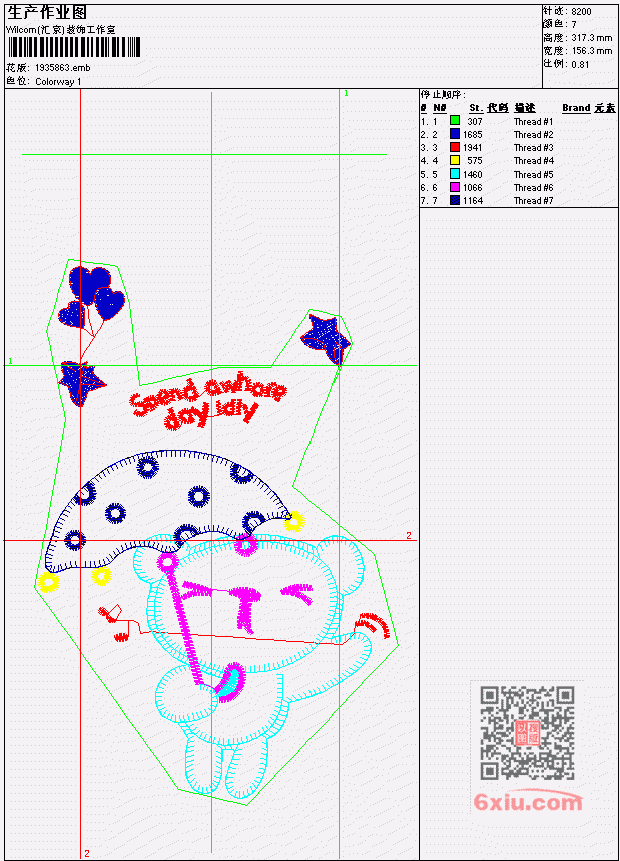Image resolution: width=620 pixels, height=861 pixels.
Task: Select the 'Thread #4' description text
Action: (533, 161)
